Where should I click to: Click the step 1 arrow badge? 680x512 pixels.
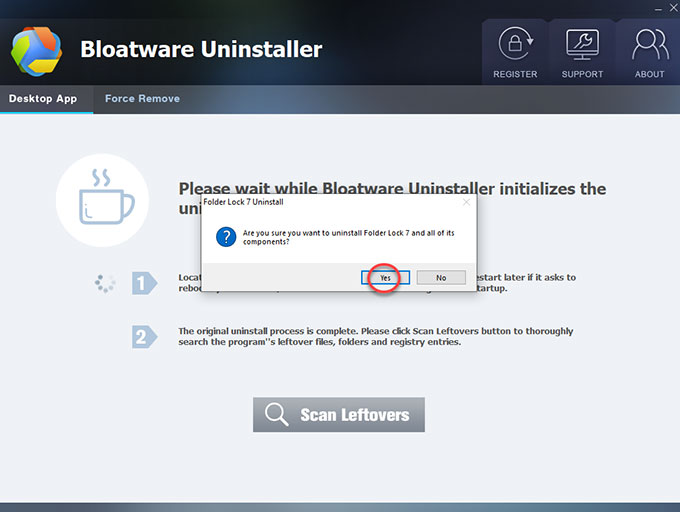point(144,283)
